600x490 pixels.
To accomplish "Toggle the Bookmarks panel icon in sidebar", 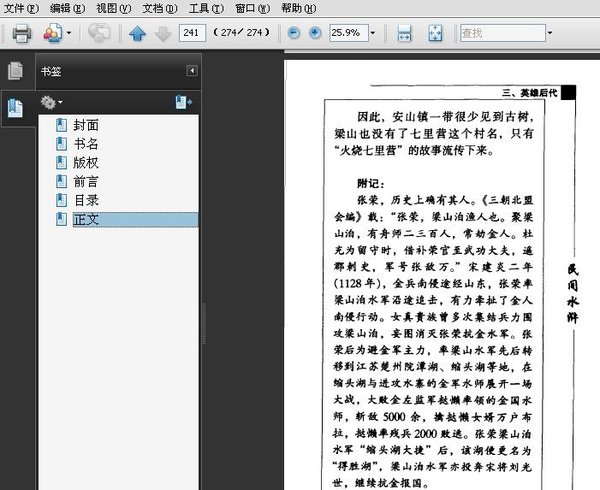I will 15,108.
